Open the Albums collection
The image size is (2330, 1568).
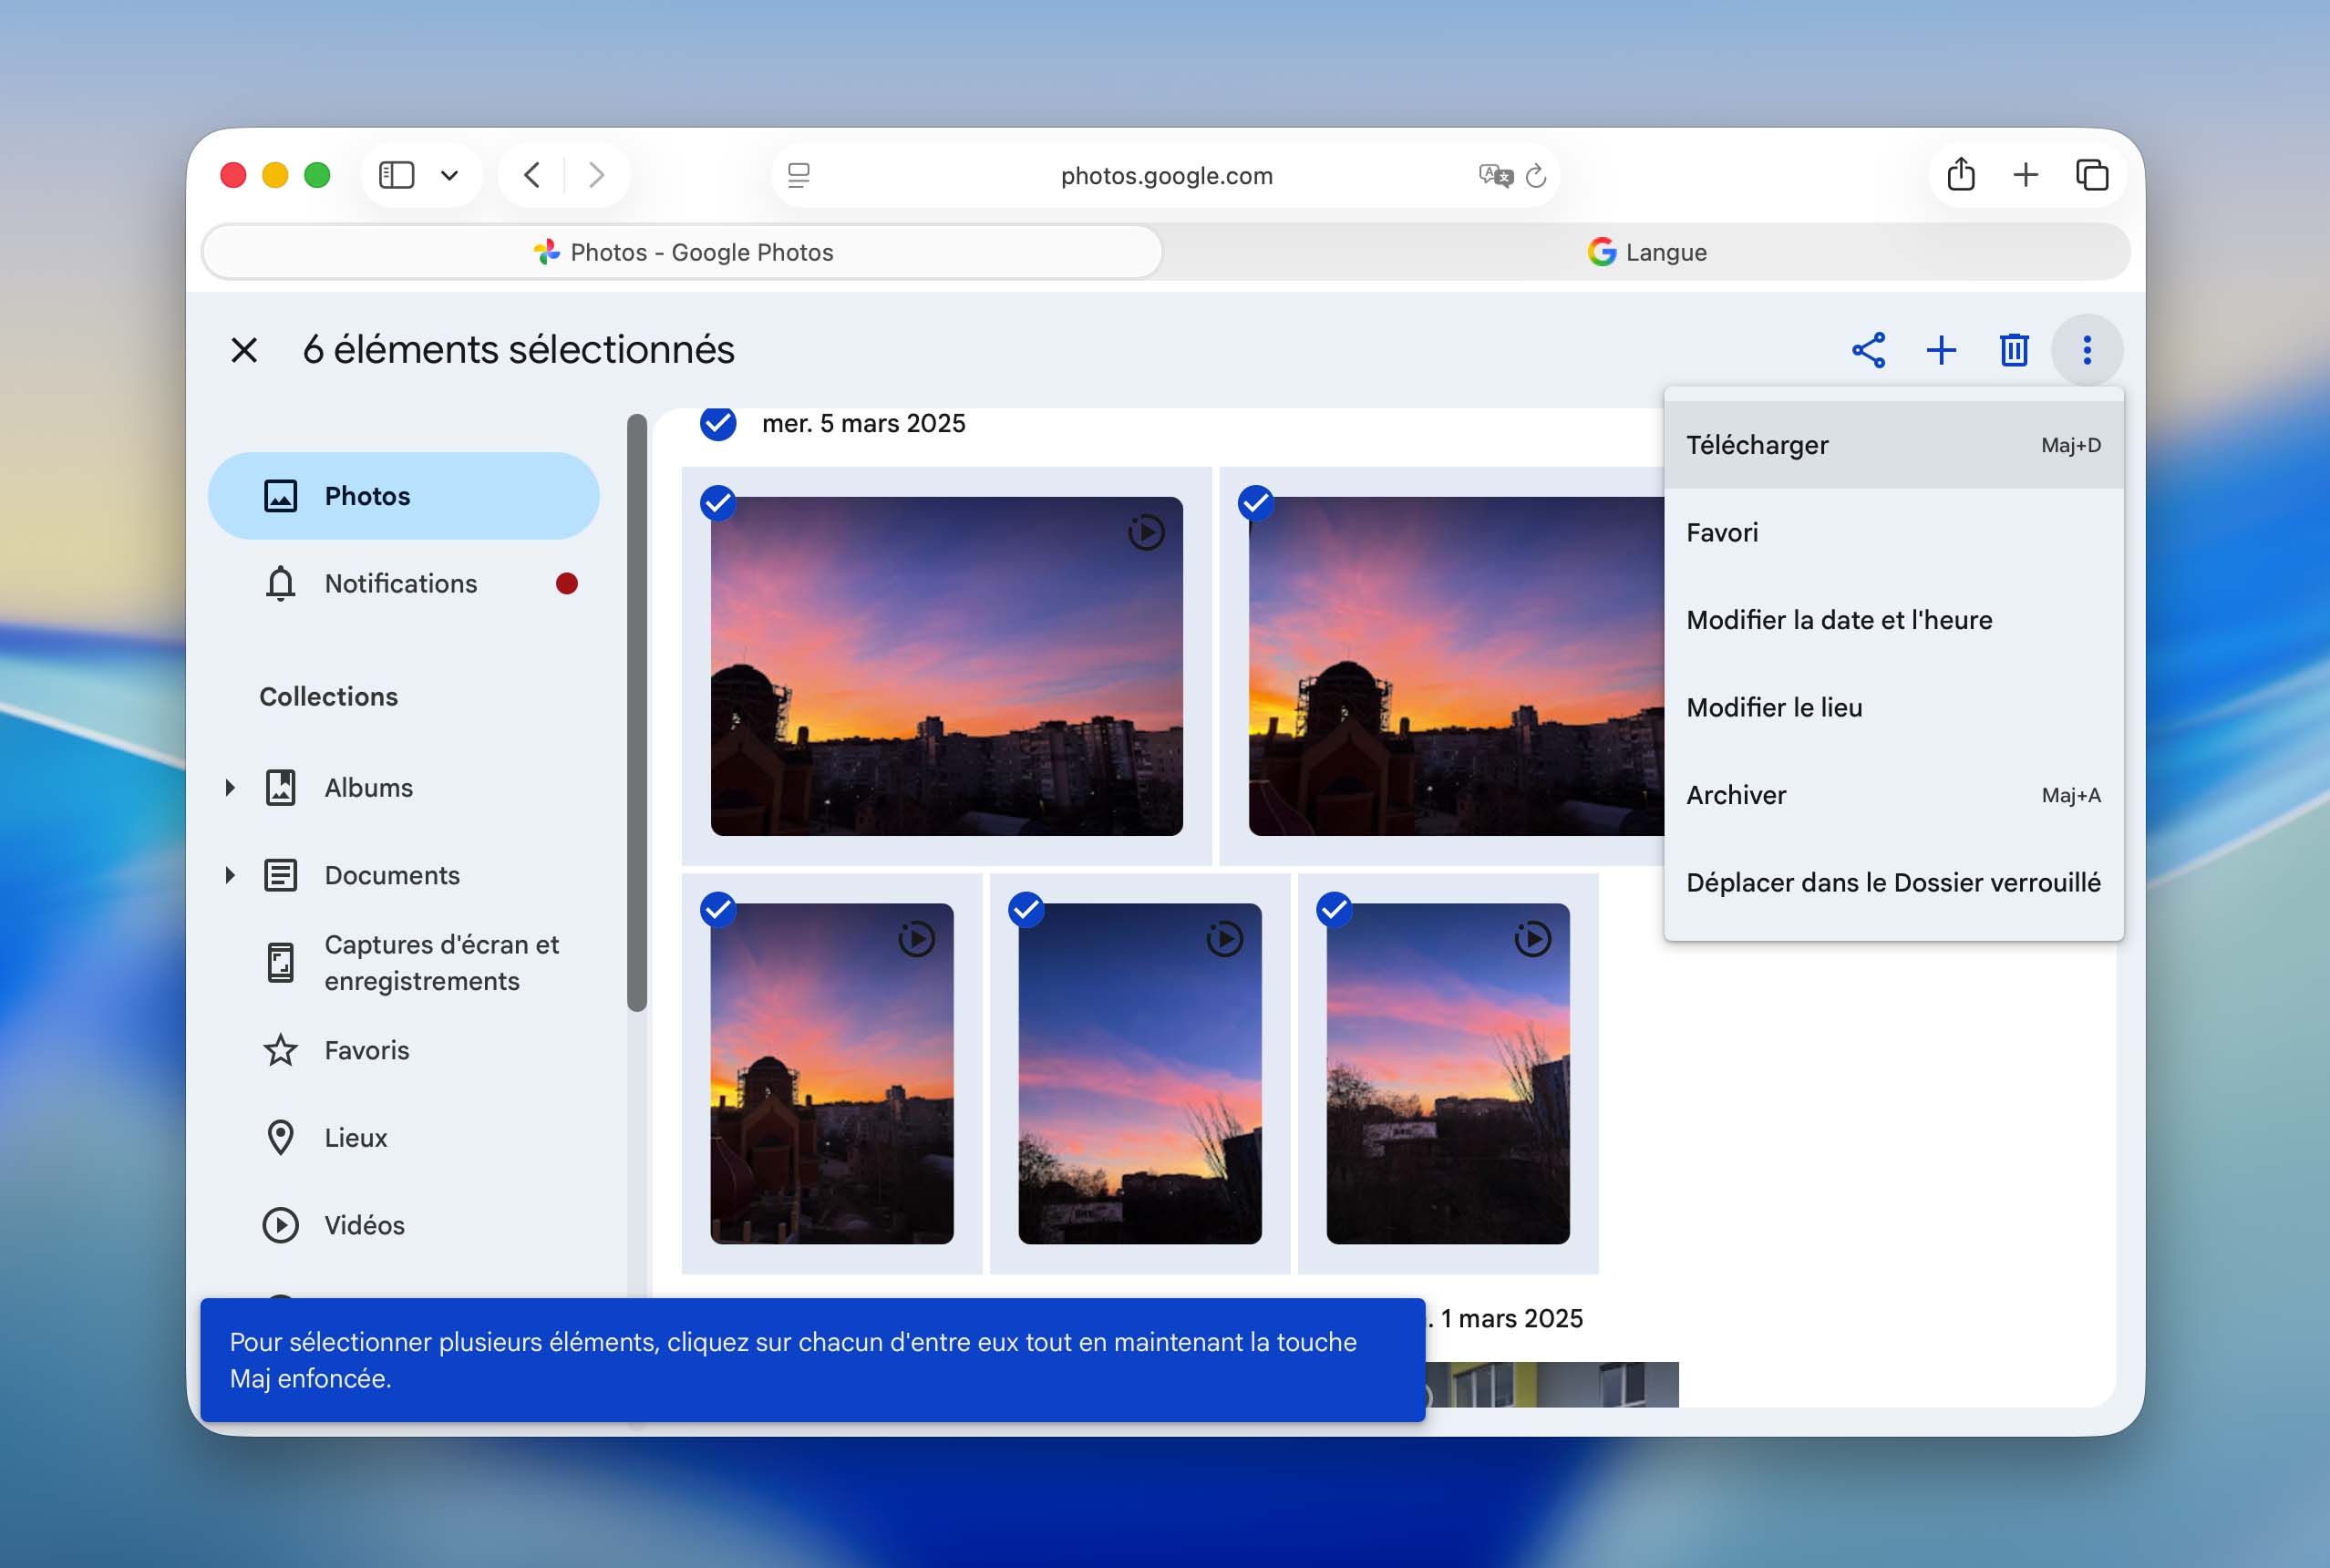click(x=404, y=787)
